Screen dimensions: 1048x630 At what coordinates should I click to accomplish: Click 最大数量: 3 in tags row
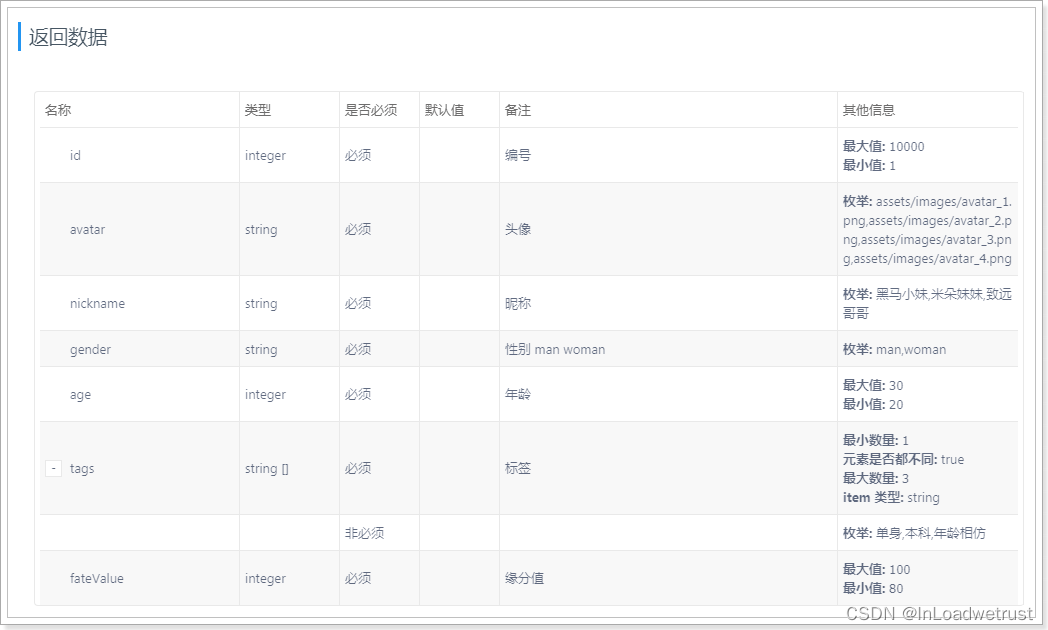pos(876,478)
